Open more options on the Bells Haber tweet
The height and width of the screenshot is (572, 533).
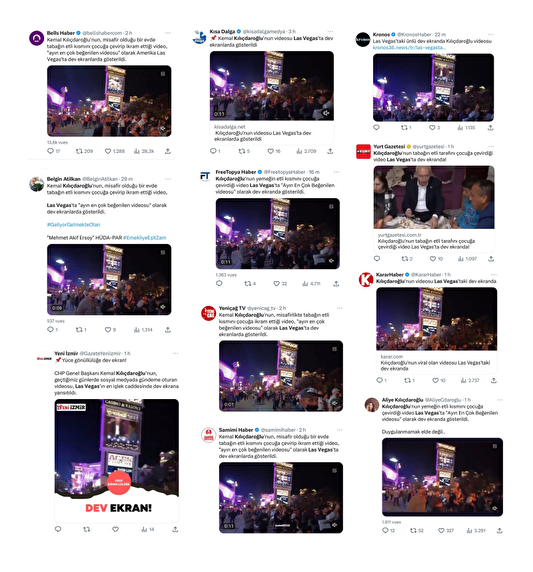point(168,33)
